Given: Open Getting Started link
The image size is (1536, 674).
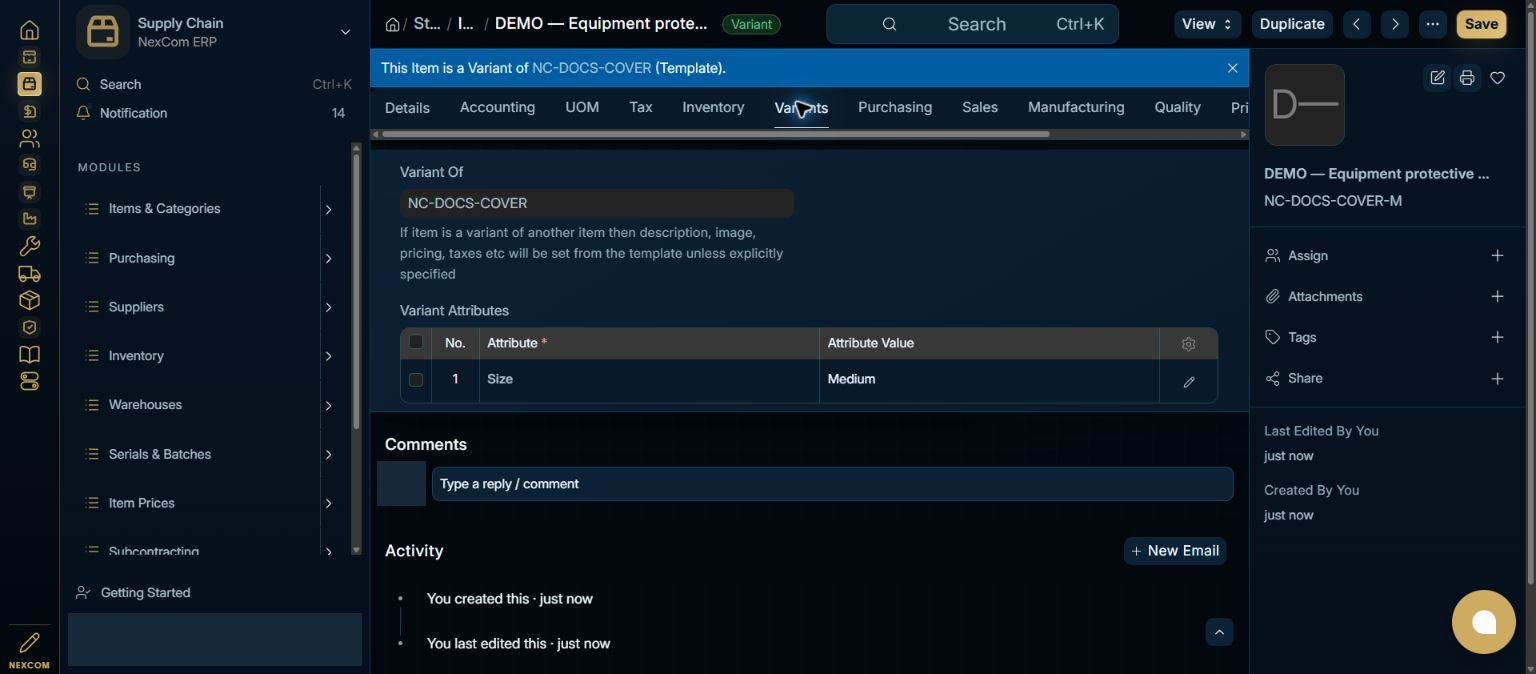Looking at the screenshot, I should pos(145,593).
